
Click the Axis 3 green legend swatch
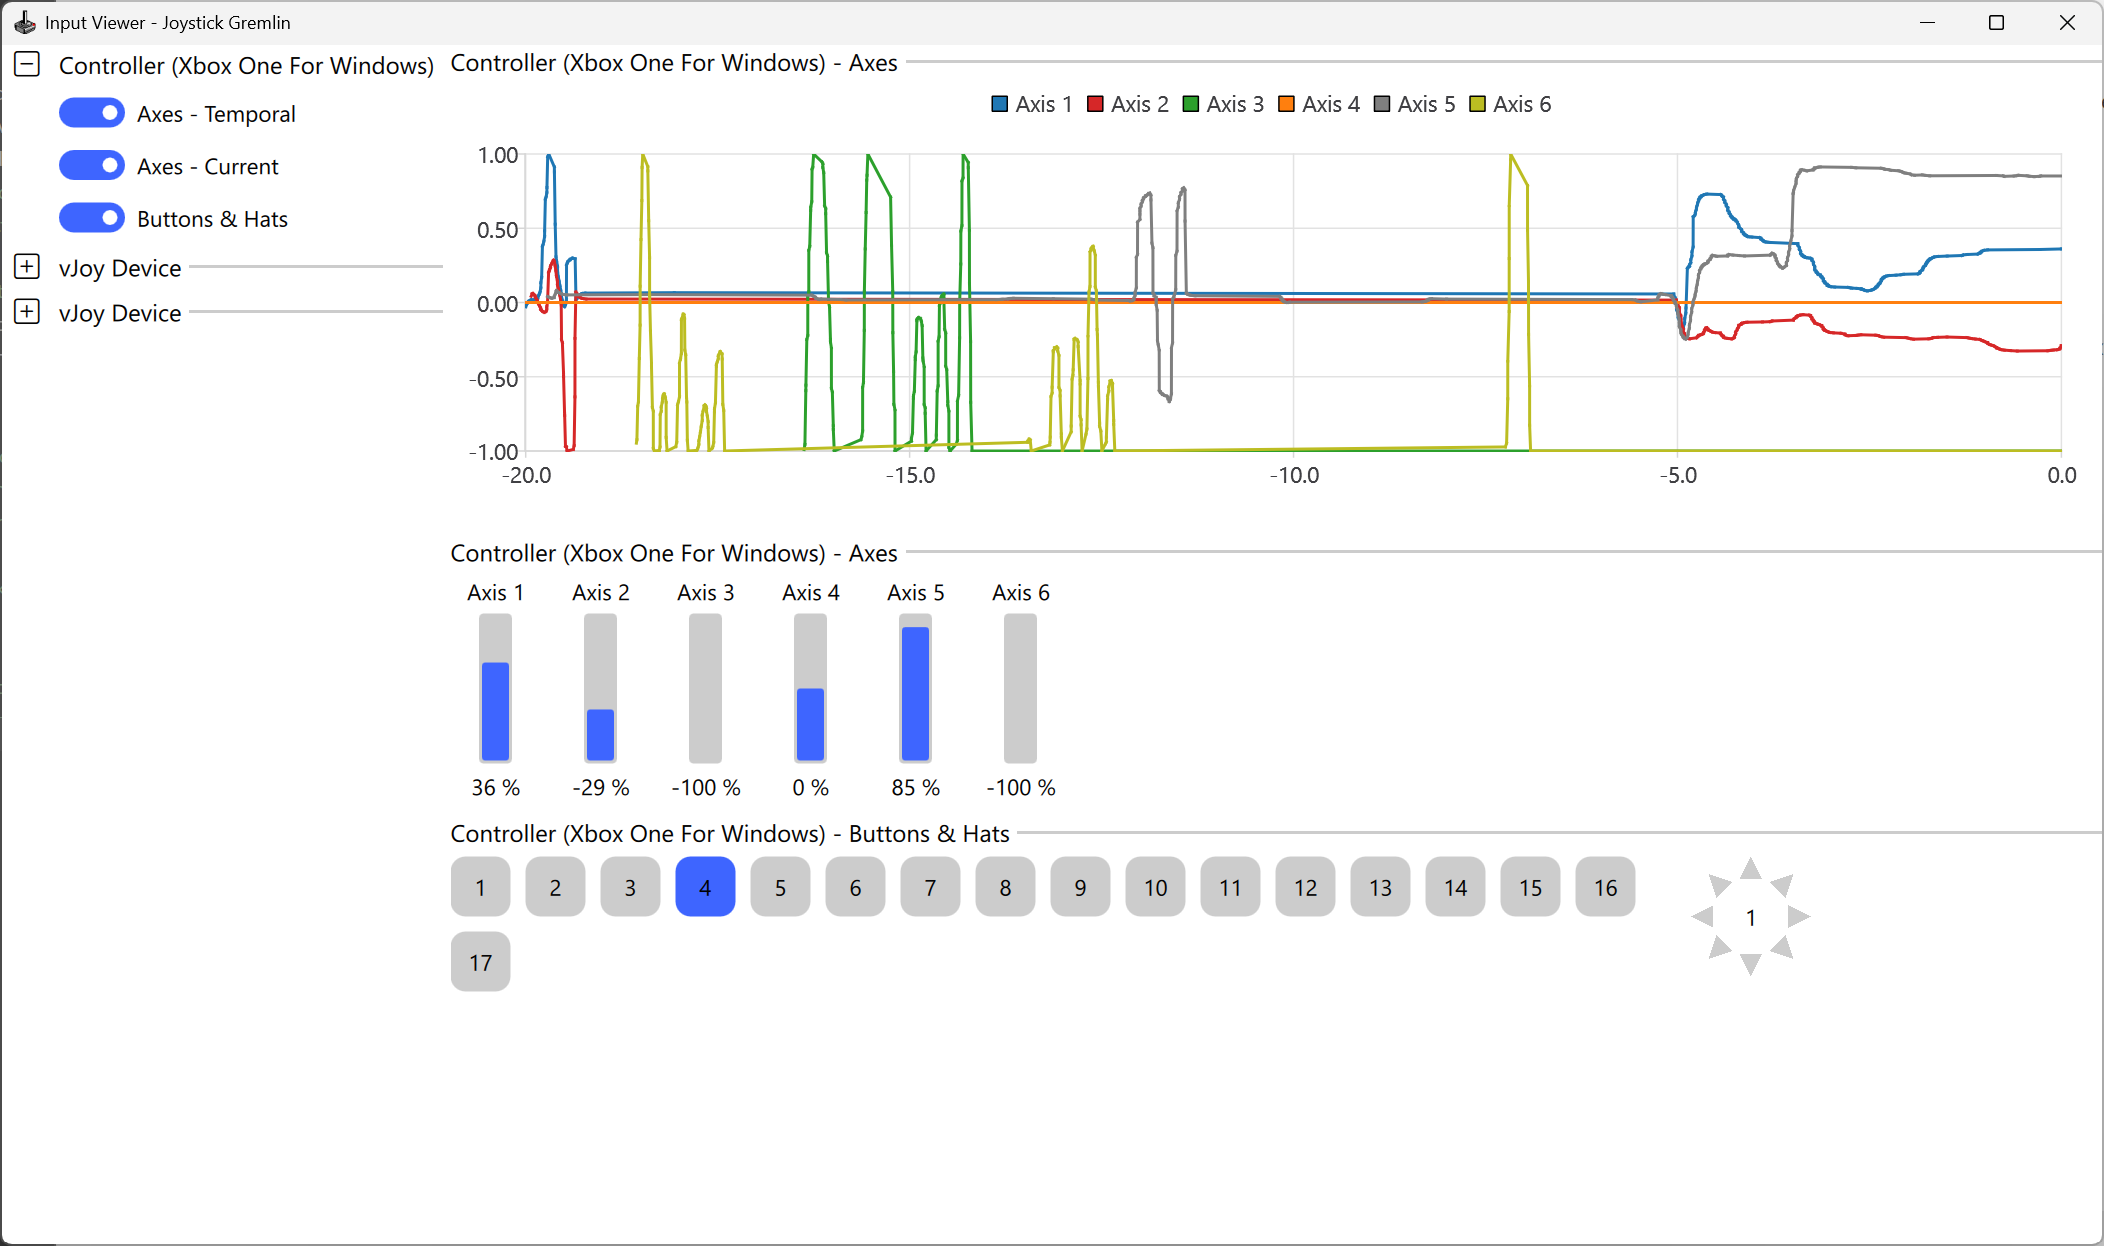click(1191, 104)
